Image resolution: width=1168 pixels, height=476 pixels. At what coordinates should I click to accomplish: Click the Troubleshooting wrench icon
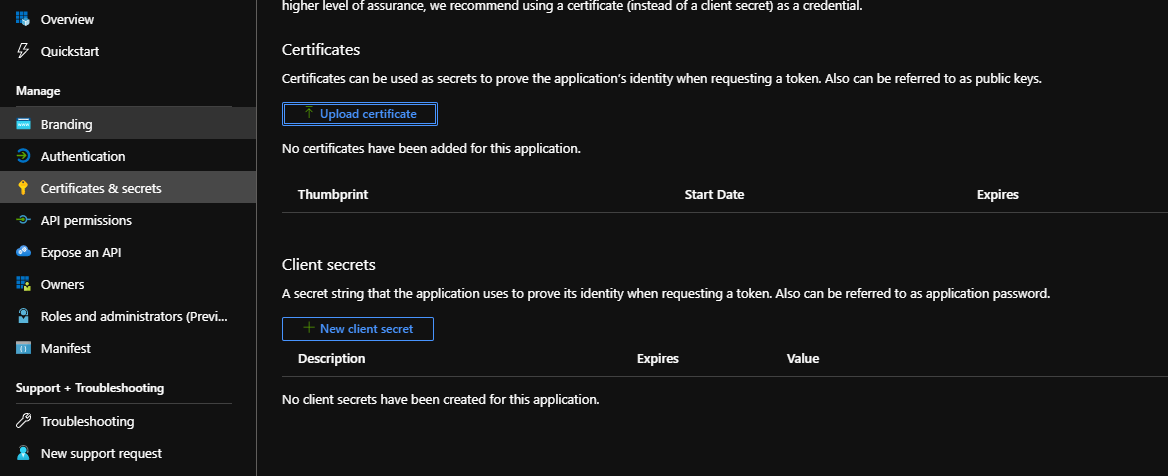point(23,421)
